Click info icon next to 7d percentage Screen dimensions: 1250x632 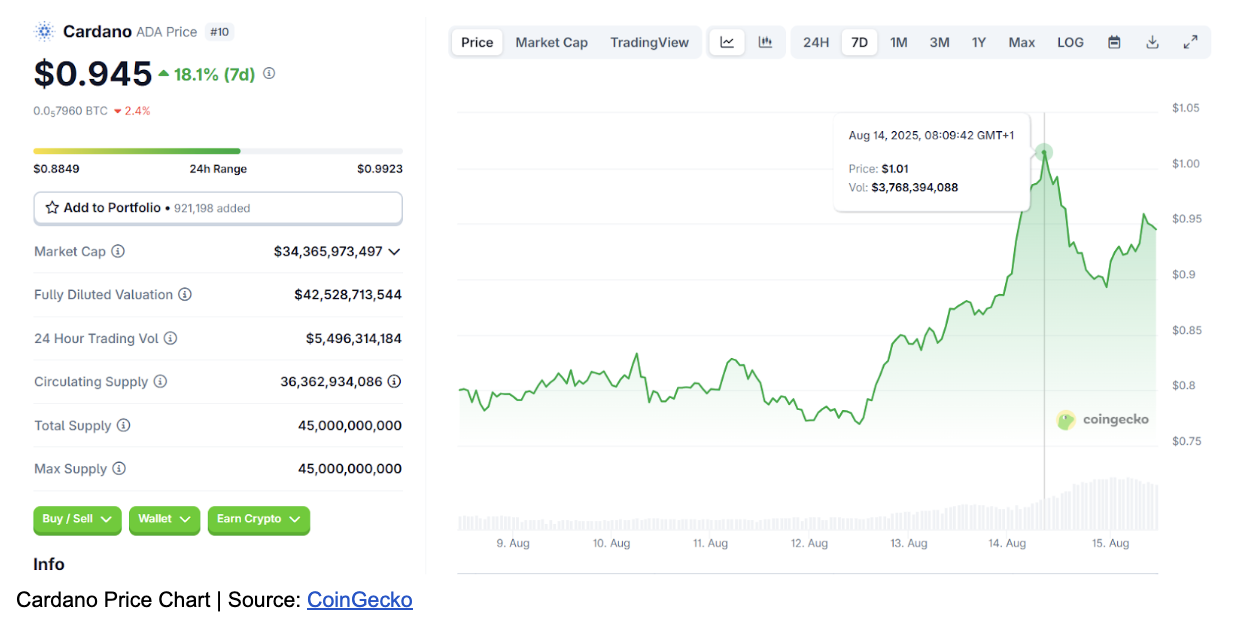[269, 74]
